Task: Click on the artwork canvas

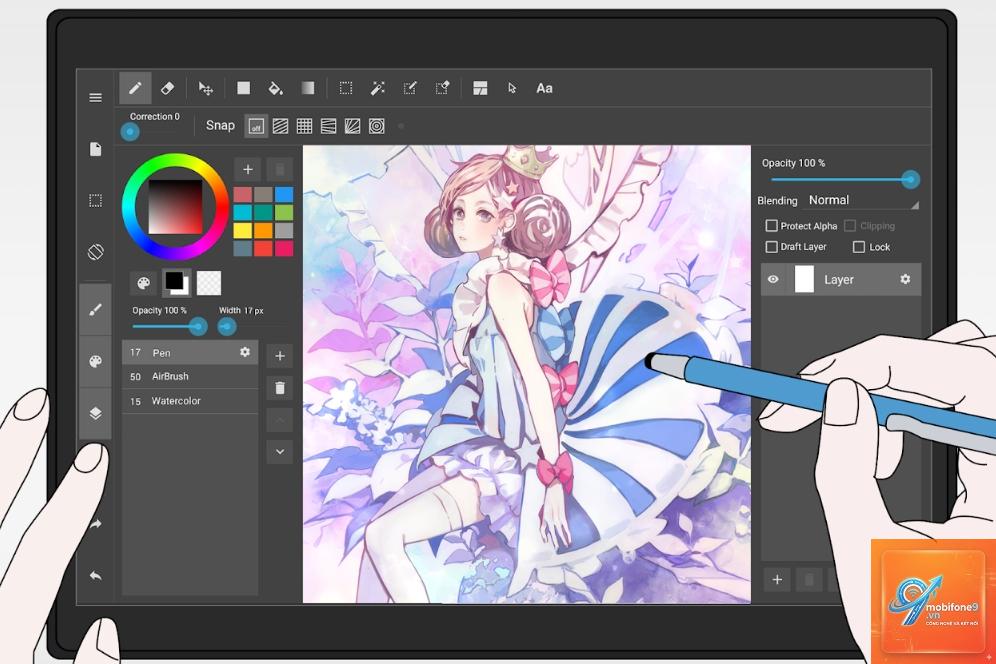Action: (527, 375)
